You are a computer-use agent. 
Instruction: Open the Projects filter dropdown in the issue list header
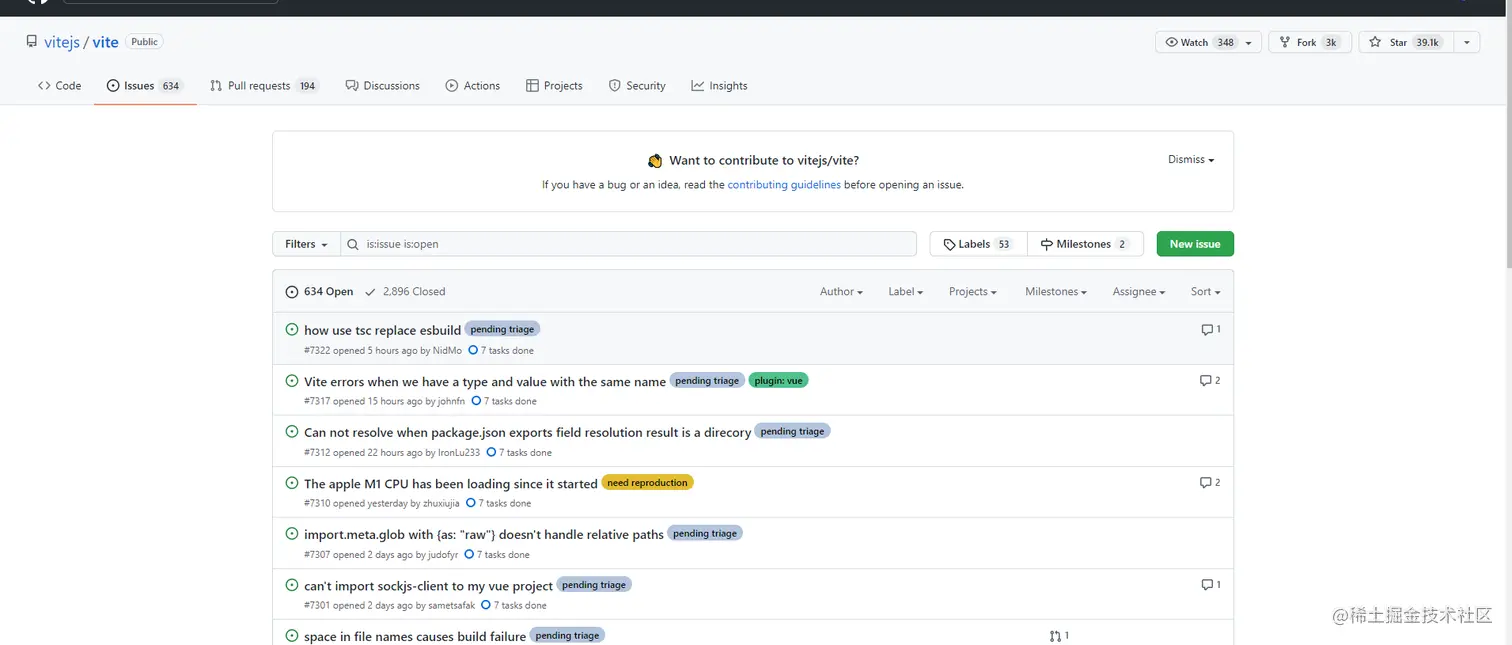[x=973, y=292]
